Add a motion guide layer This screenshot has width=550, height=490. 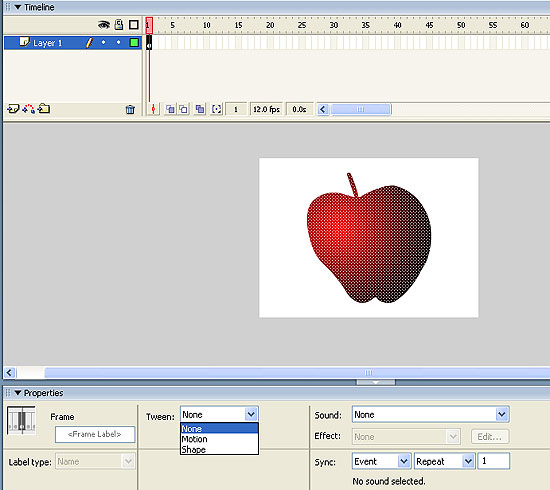[x=28, y=109]
